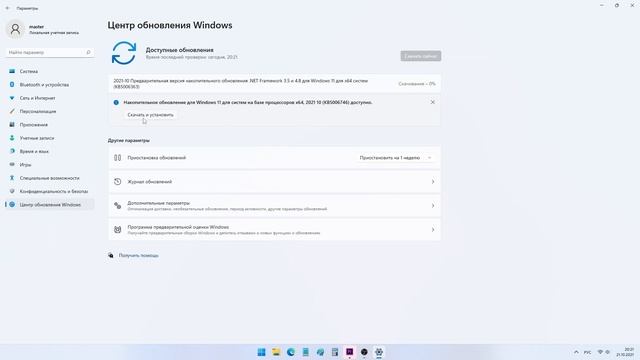Open Время и язык section
The height and width of the screenshot is (360, 640).
[49, 151]
